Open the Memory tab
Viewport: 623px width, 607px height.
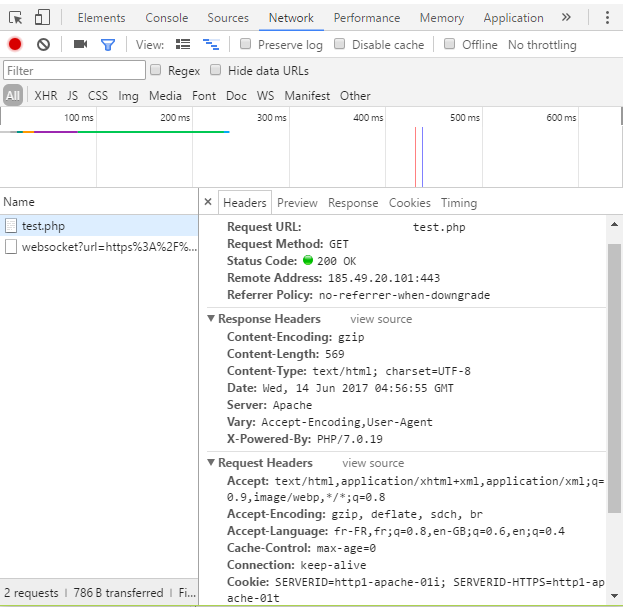441,18
